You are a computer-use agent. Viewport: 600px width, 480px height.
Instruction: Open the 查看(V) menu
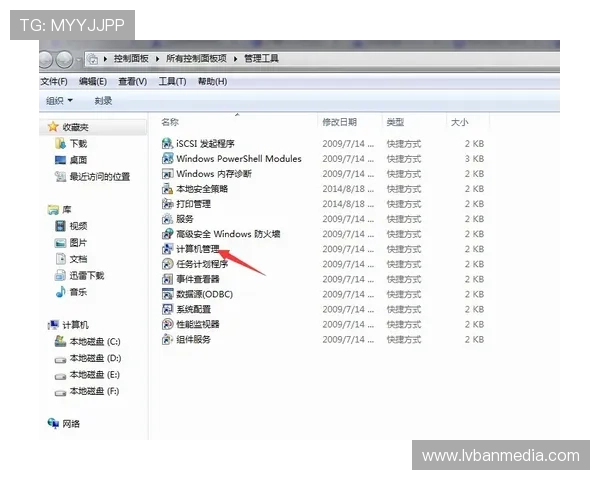click(x=133, y=82)
